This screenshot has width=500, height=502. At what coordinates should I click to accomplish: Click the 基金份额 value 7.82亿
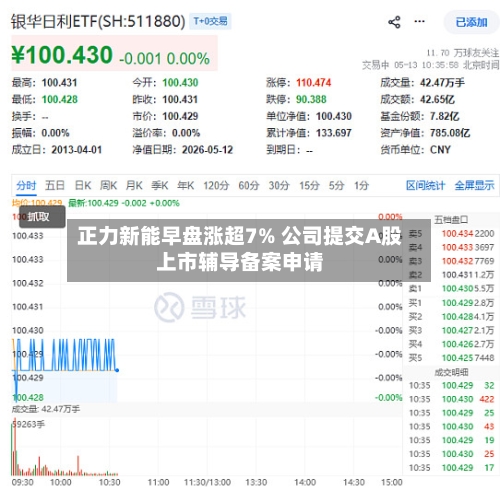coord(444,116)
